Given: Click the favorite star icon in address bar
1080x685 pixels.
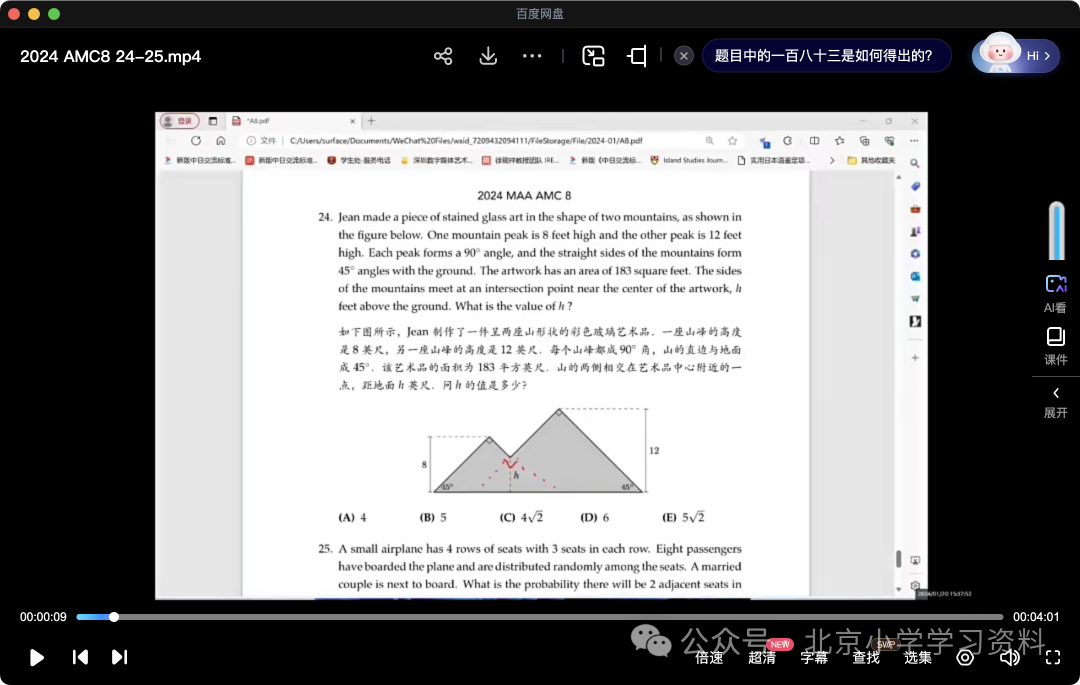Looking at the screenshot, I should tap(732, 140).
